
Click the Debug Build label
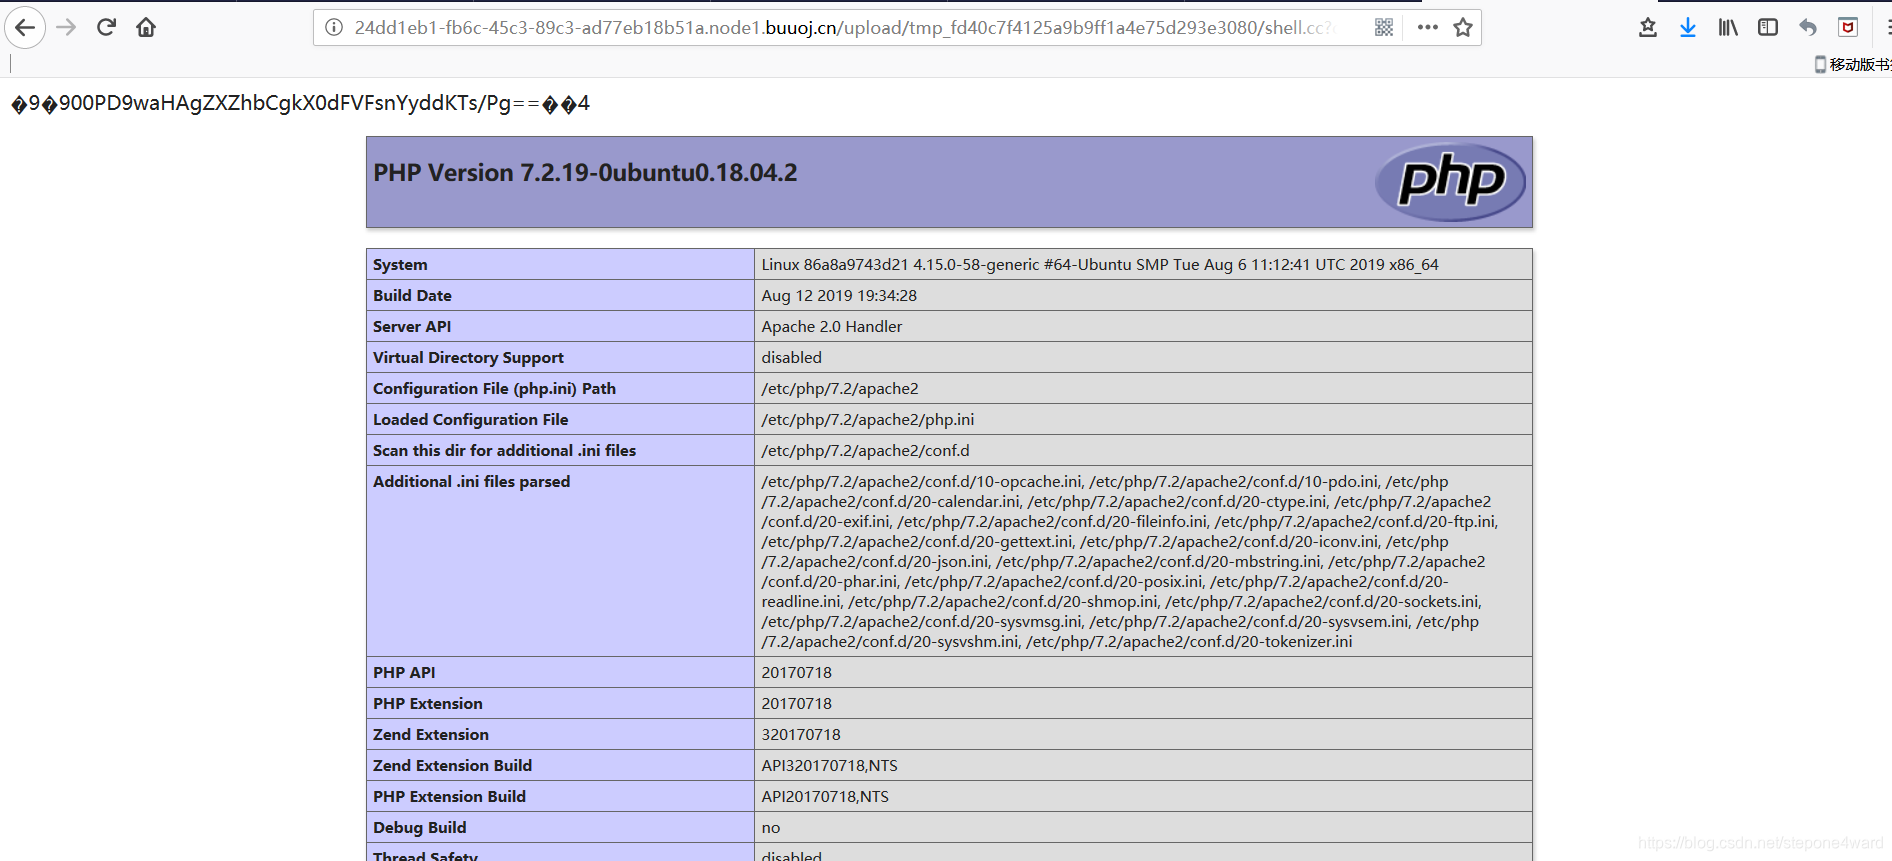click(x=419, y=828)
